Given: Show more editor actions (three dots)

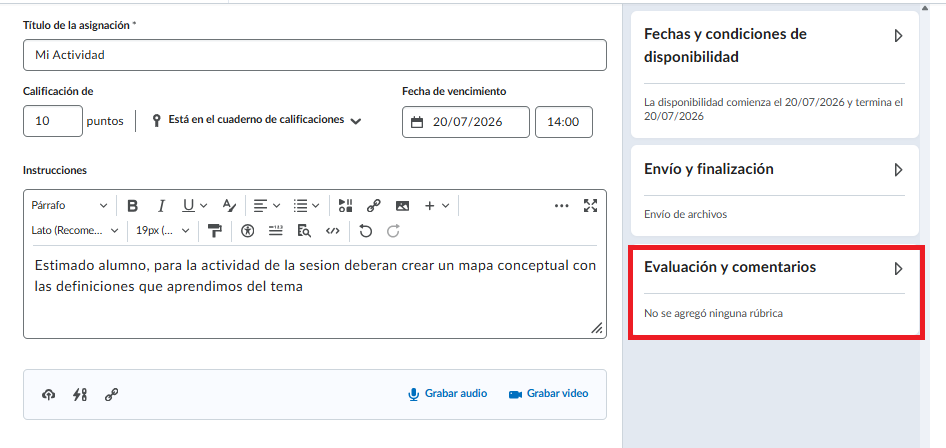Looking at the screenshot, I should pos(562,206).
